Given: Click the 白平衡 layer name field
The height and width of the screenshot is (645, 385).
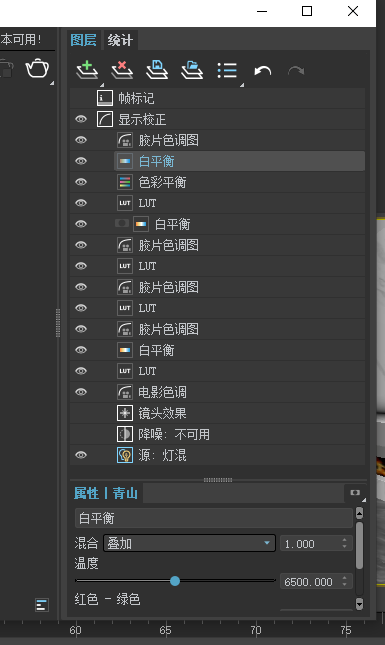Looking at the screenshot, I should click(x=213, y=518).
